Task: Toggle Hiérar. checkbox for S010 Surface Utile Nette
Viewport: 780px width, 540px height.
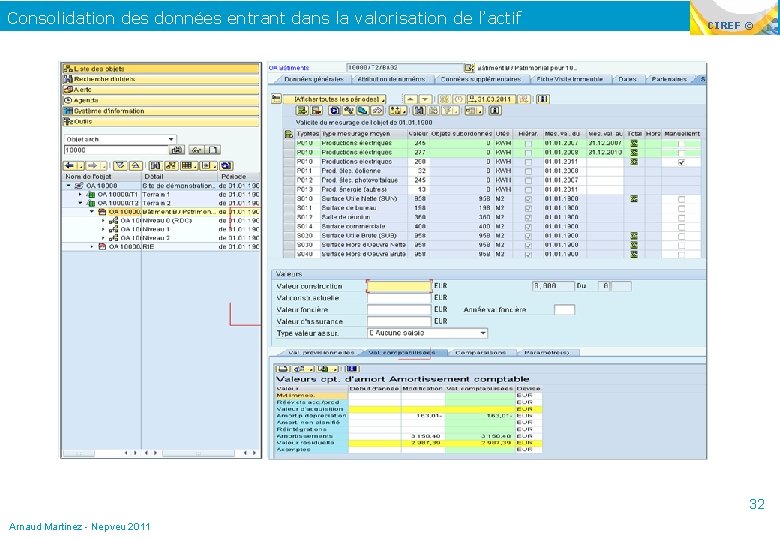Action: [x=528, y=198]
